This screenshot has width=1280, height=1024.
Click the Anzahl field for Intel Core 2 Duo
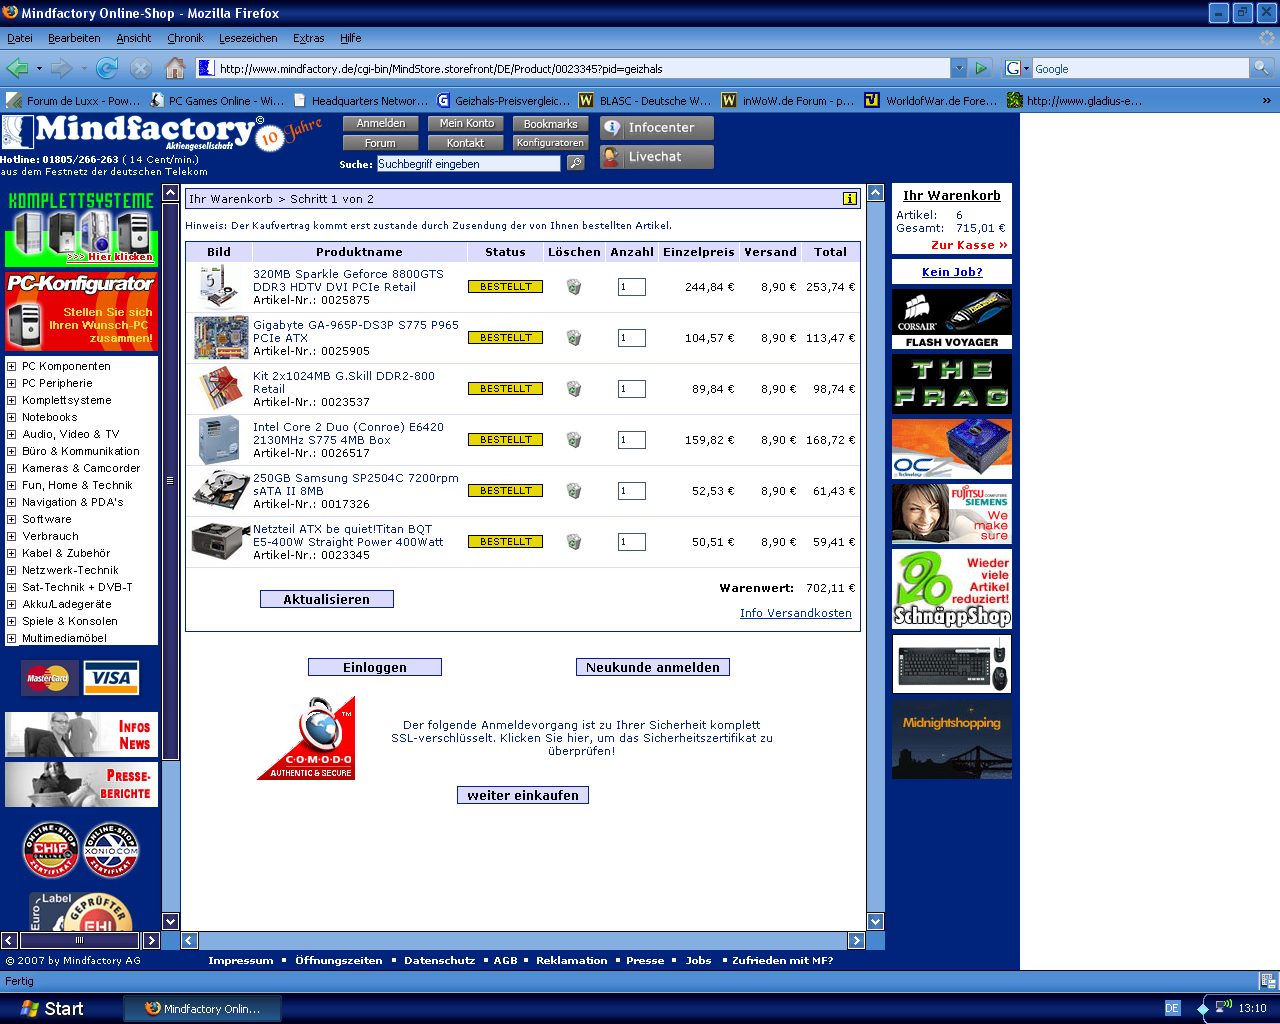tap(632, 440)
